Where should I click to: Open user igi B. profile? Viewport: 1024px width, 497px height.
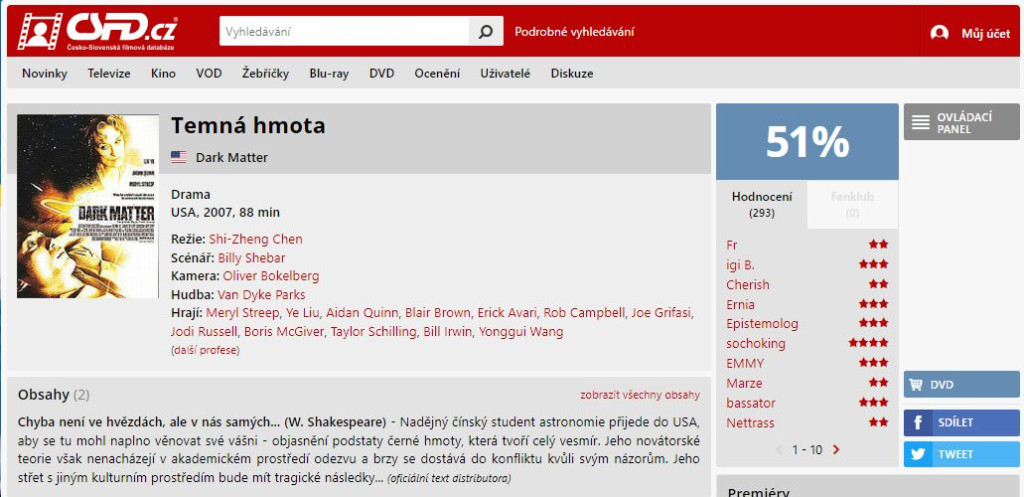pos(740,265)
